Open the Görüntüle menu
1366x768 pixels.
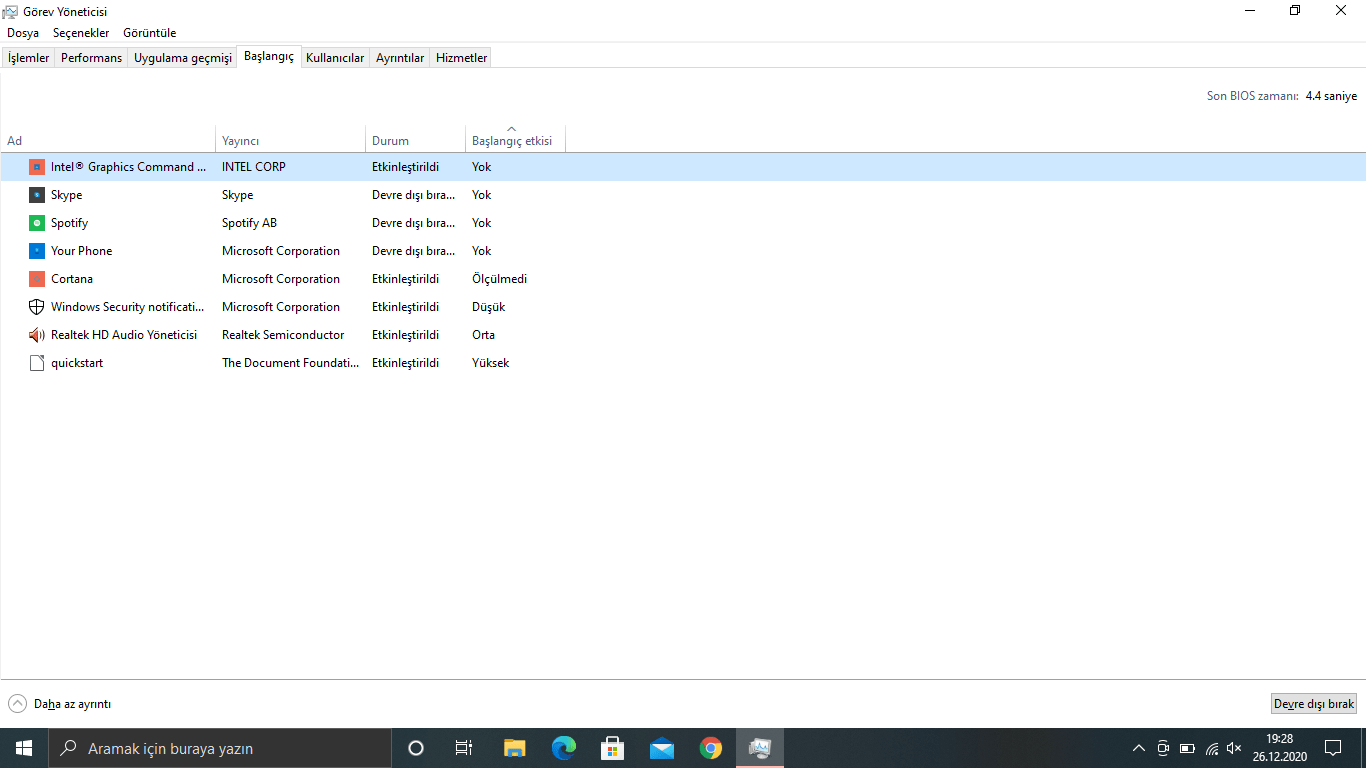[x=150, y=33]
